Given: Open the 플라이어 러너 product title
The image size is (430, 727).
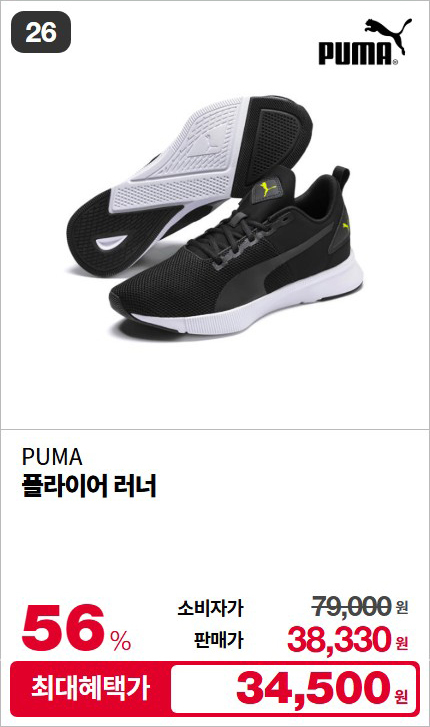Looking at the screenshot, I should click(90, 485).
